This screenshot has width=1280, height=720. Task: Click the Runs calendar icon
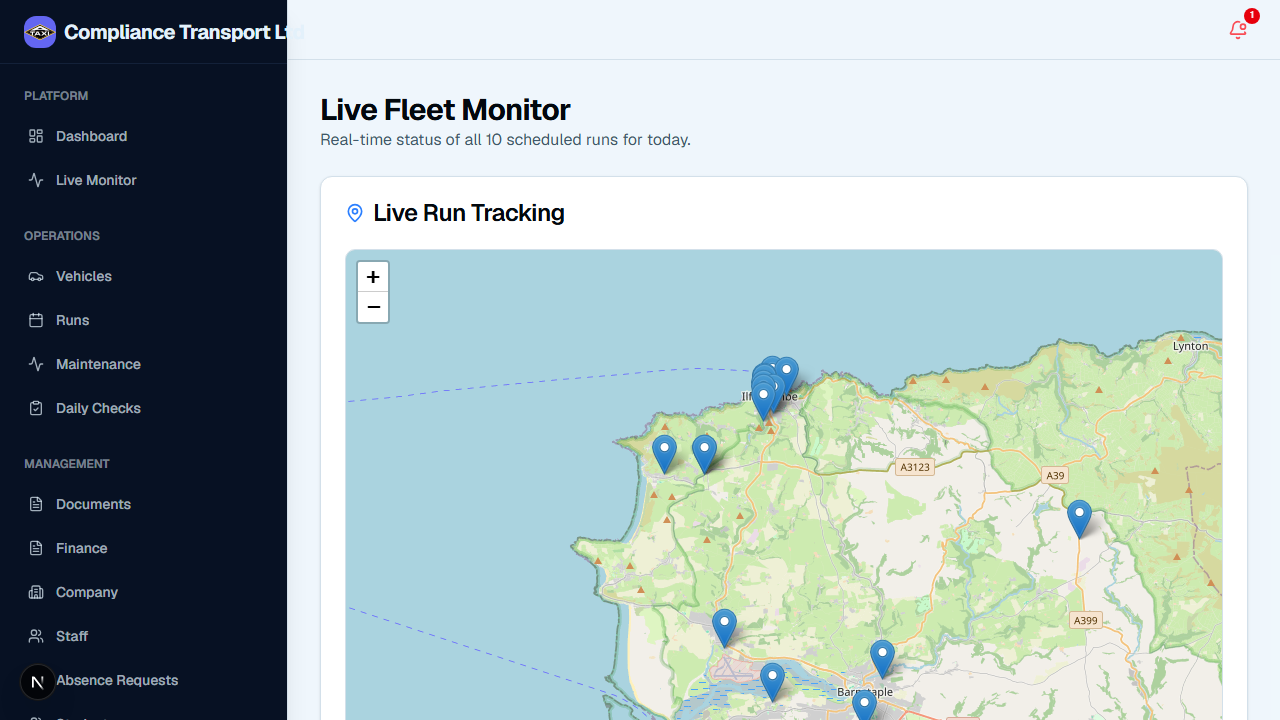coord(36,320)
